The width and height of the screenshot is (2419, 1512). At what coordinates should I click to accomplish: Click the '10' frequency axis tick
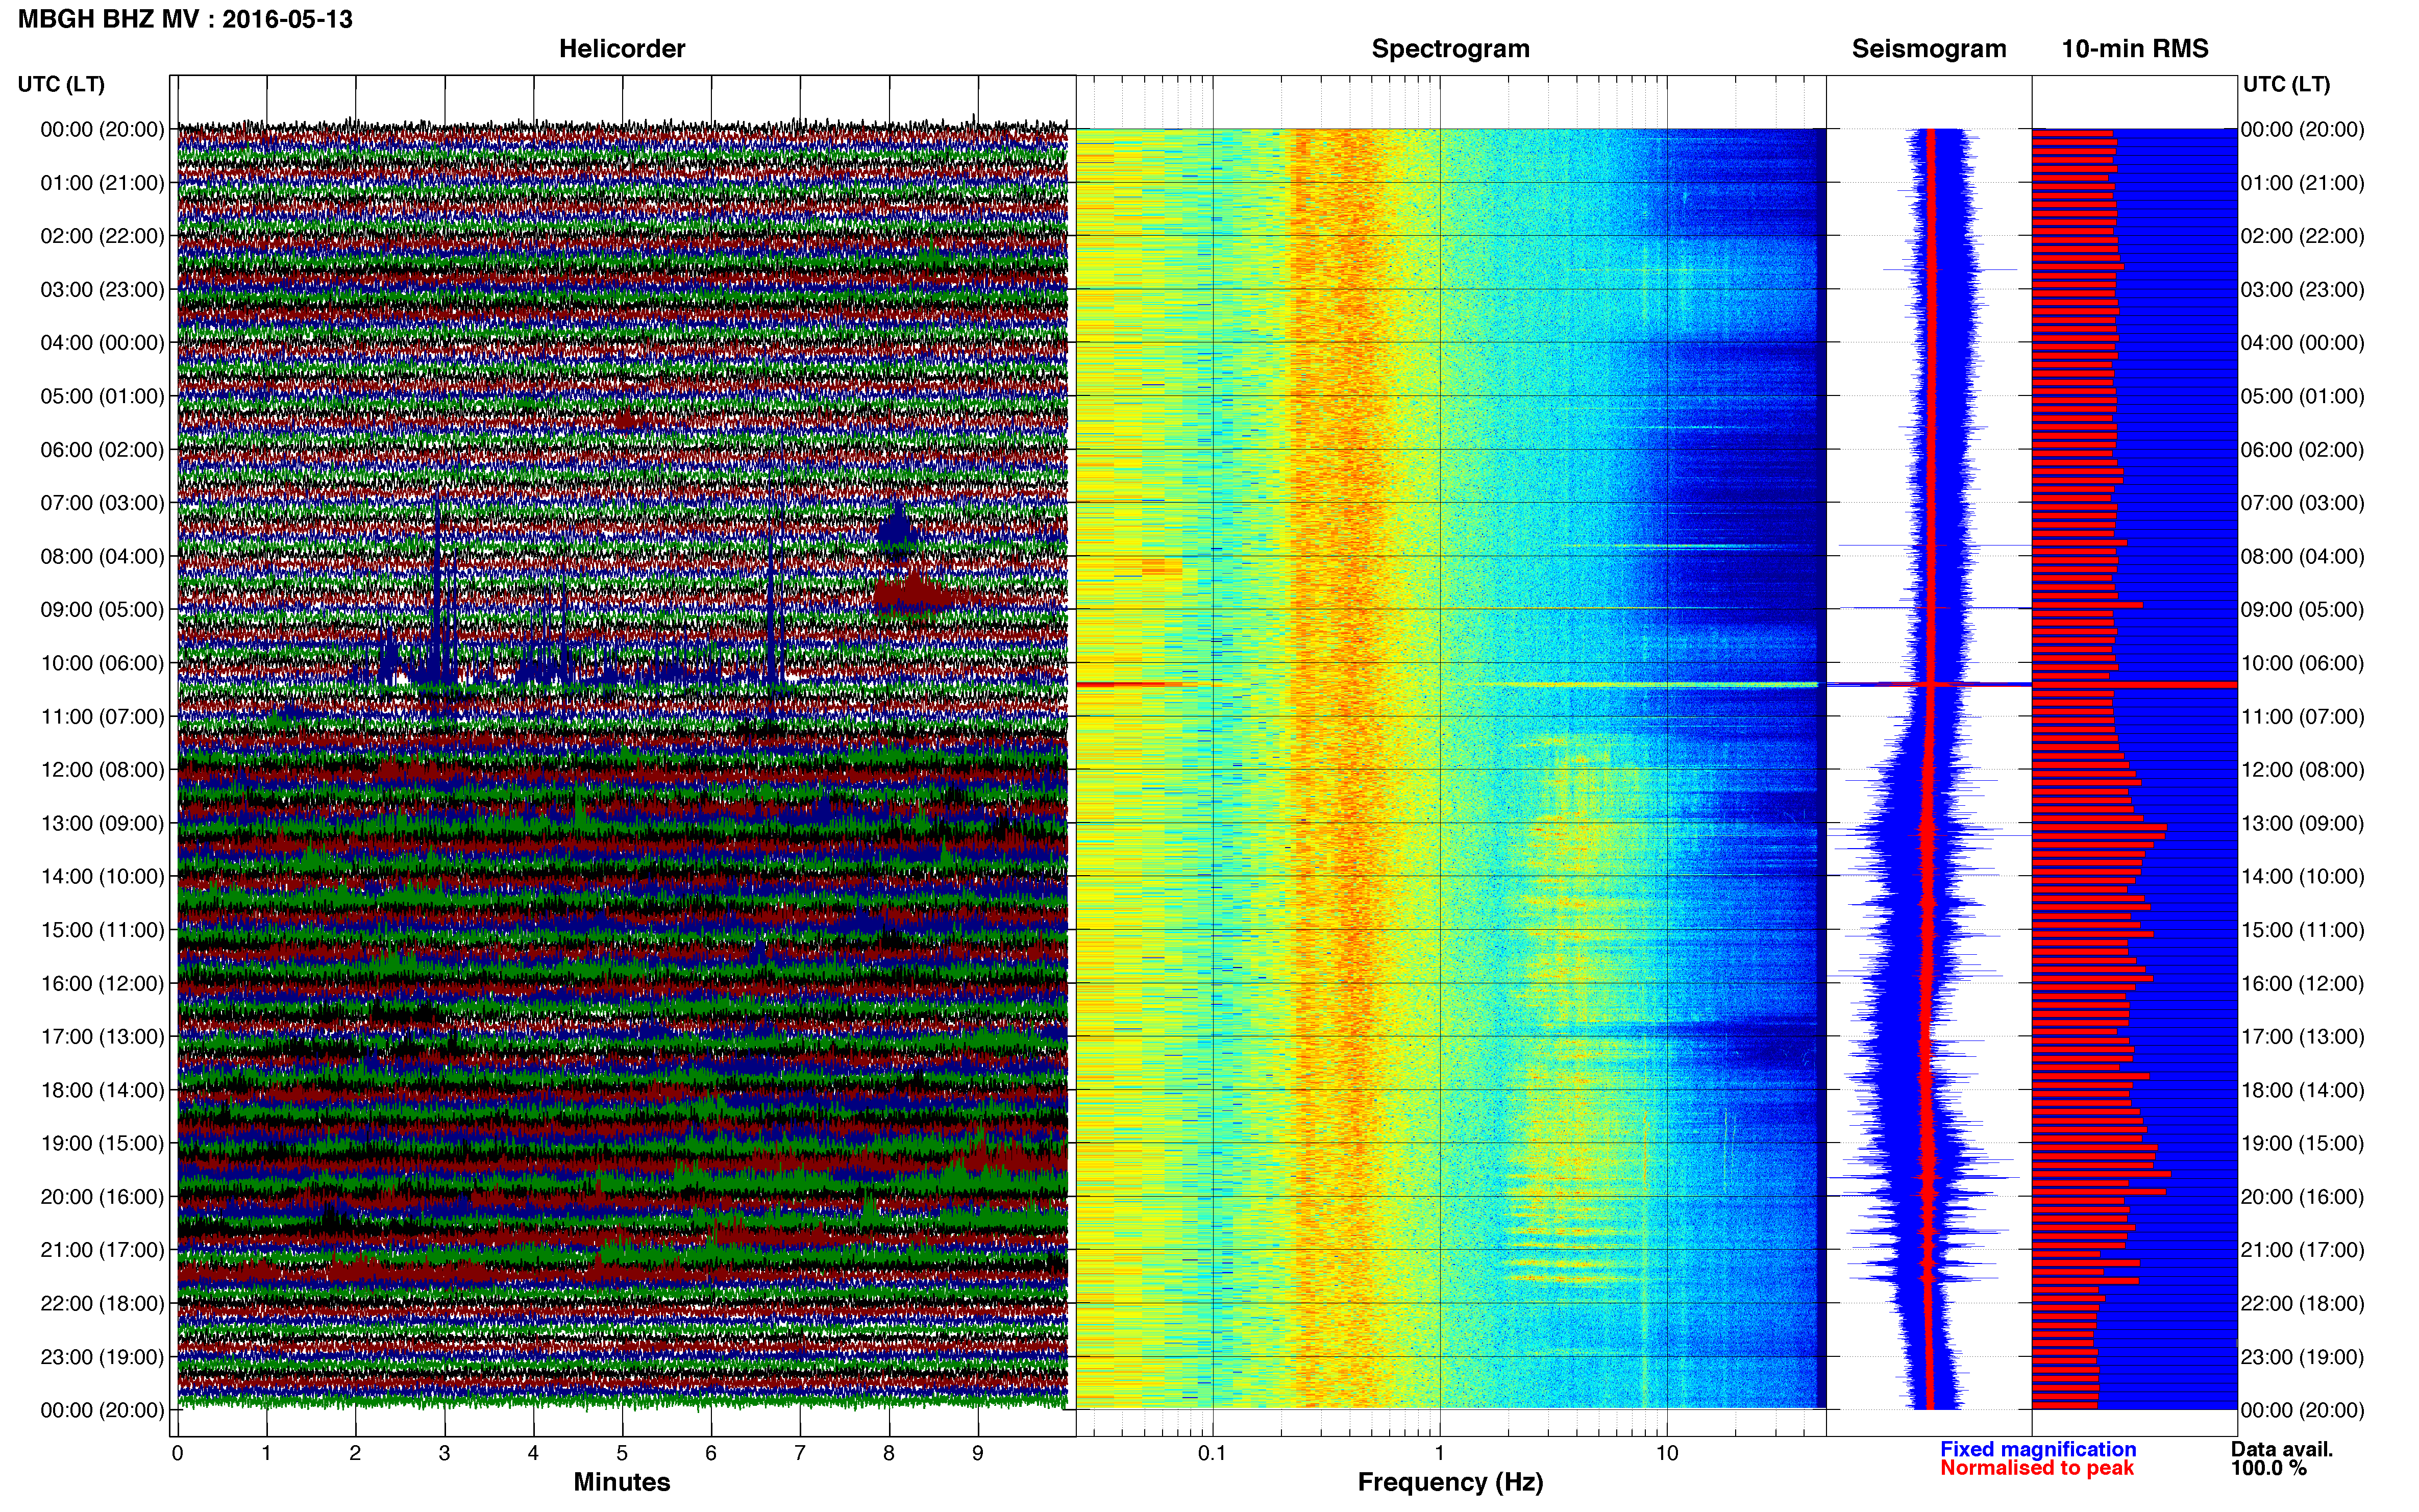tap(1667, 1454)
